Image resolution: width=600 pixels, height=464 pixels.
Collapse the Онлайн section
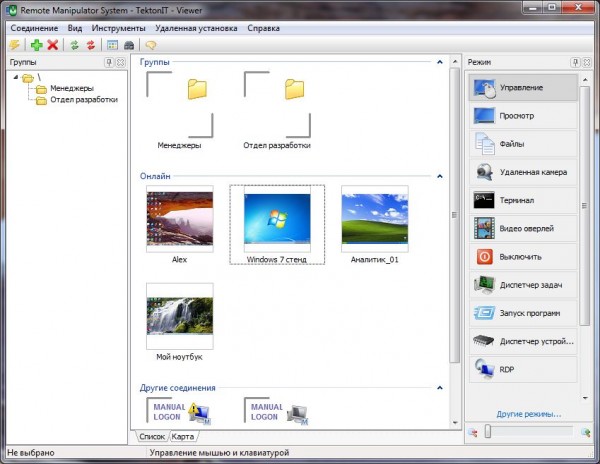[440, 176]
